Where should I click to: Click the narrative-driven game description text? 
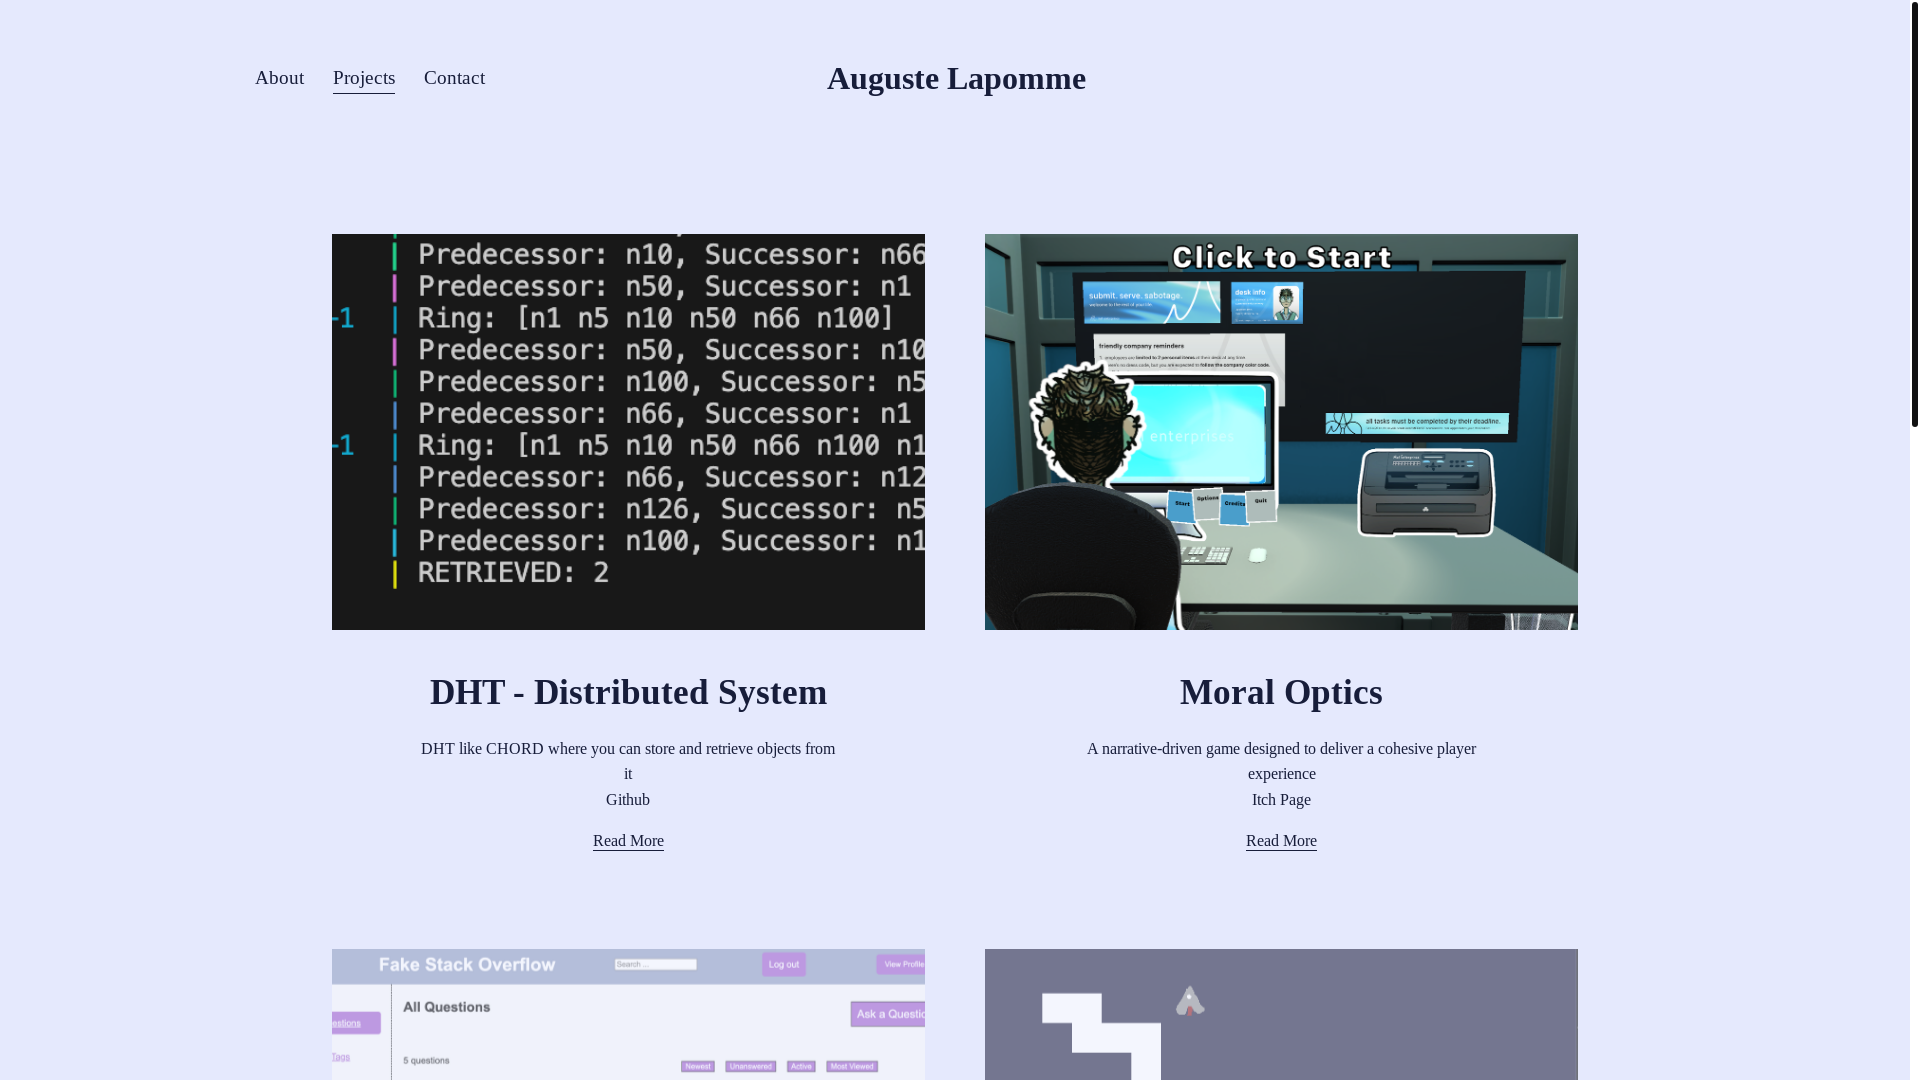[1281, 761]
